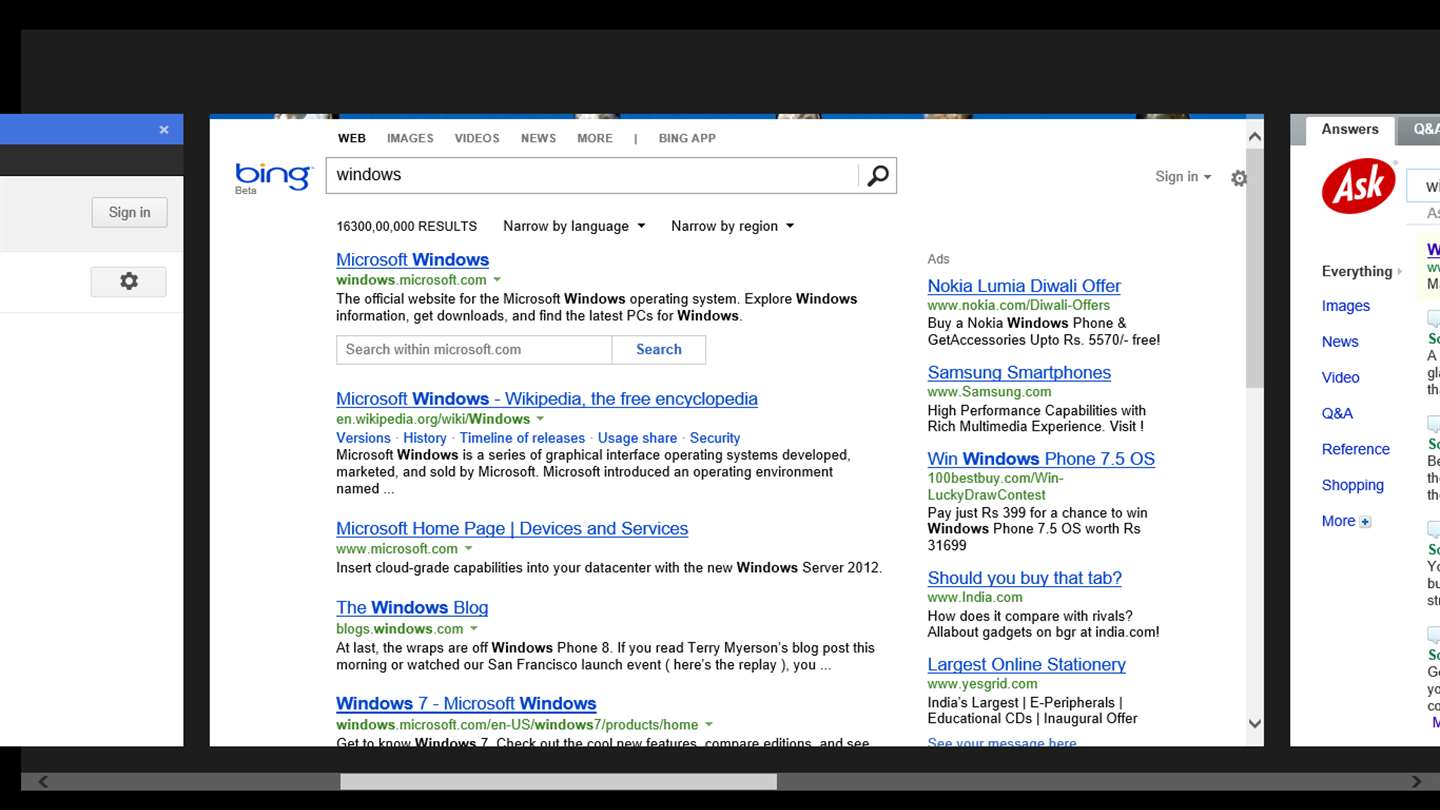
Task: Click the horizontal scrollbar right arrow
Action: [1417, 782]
